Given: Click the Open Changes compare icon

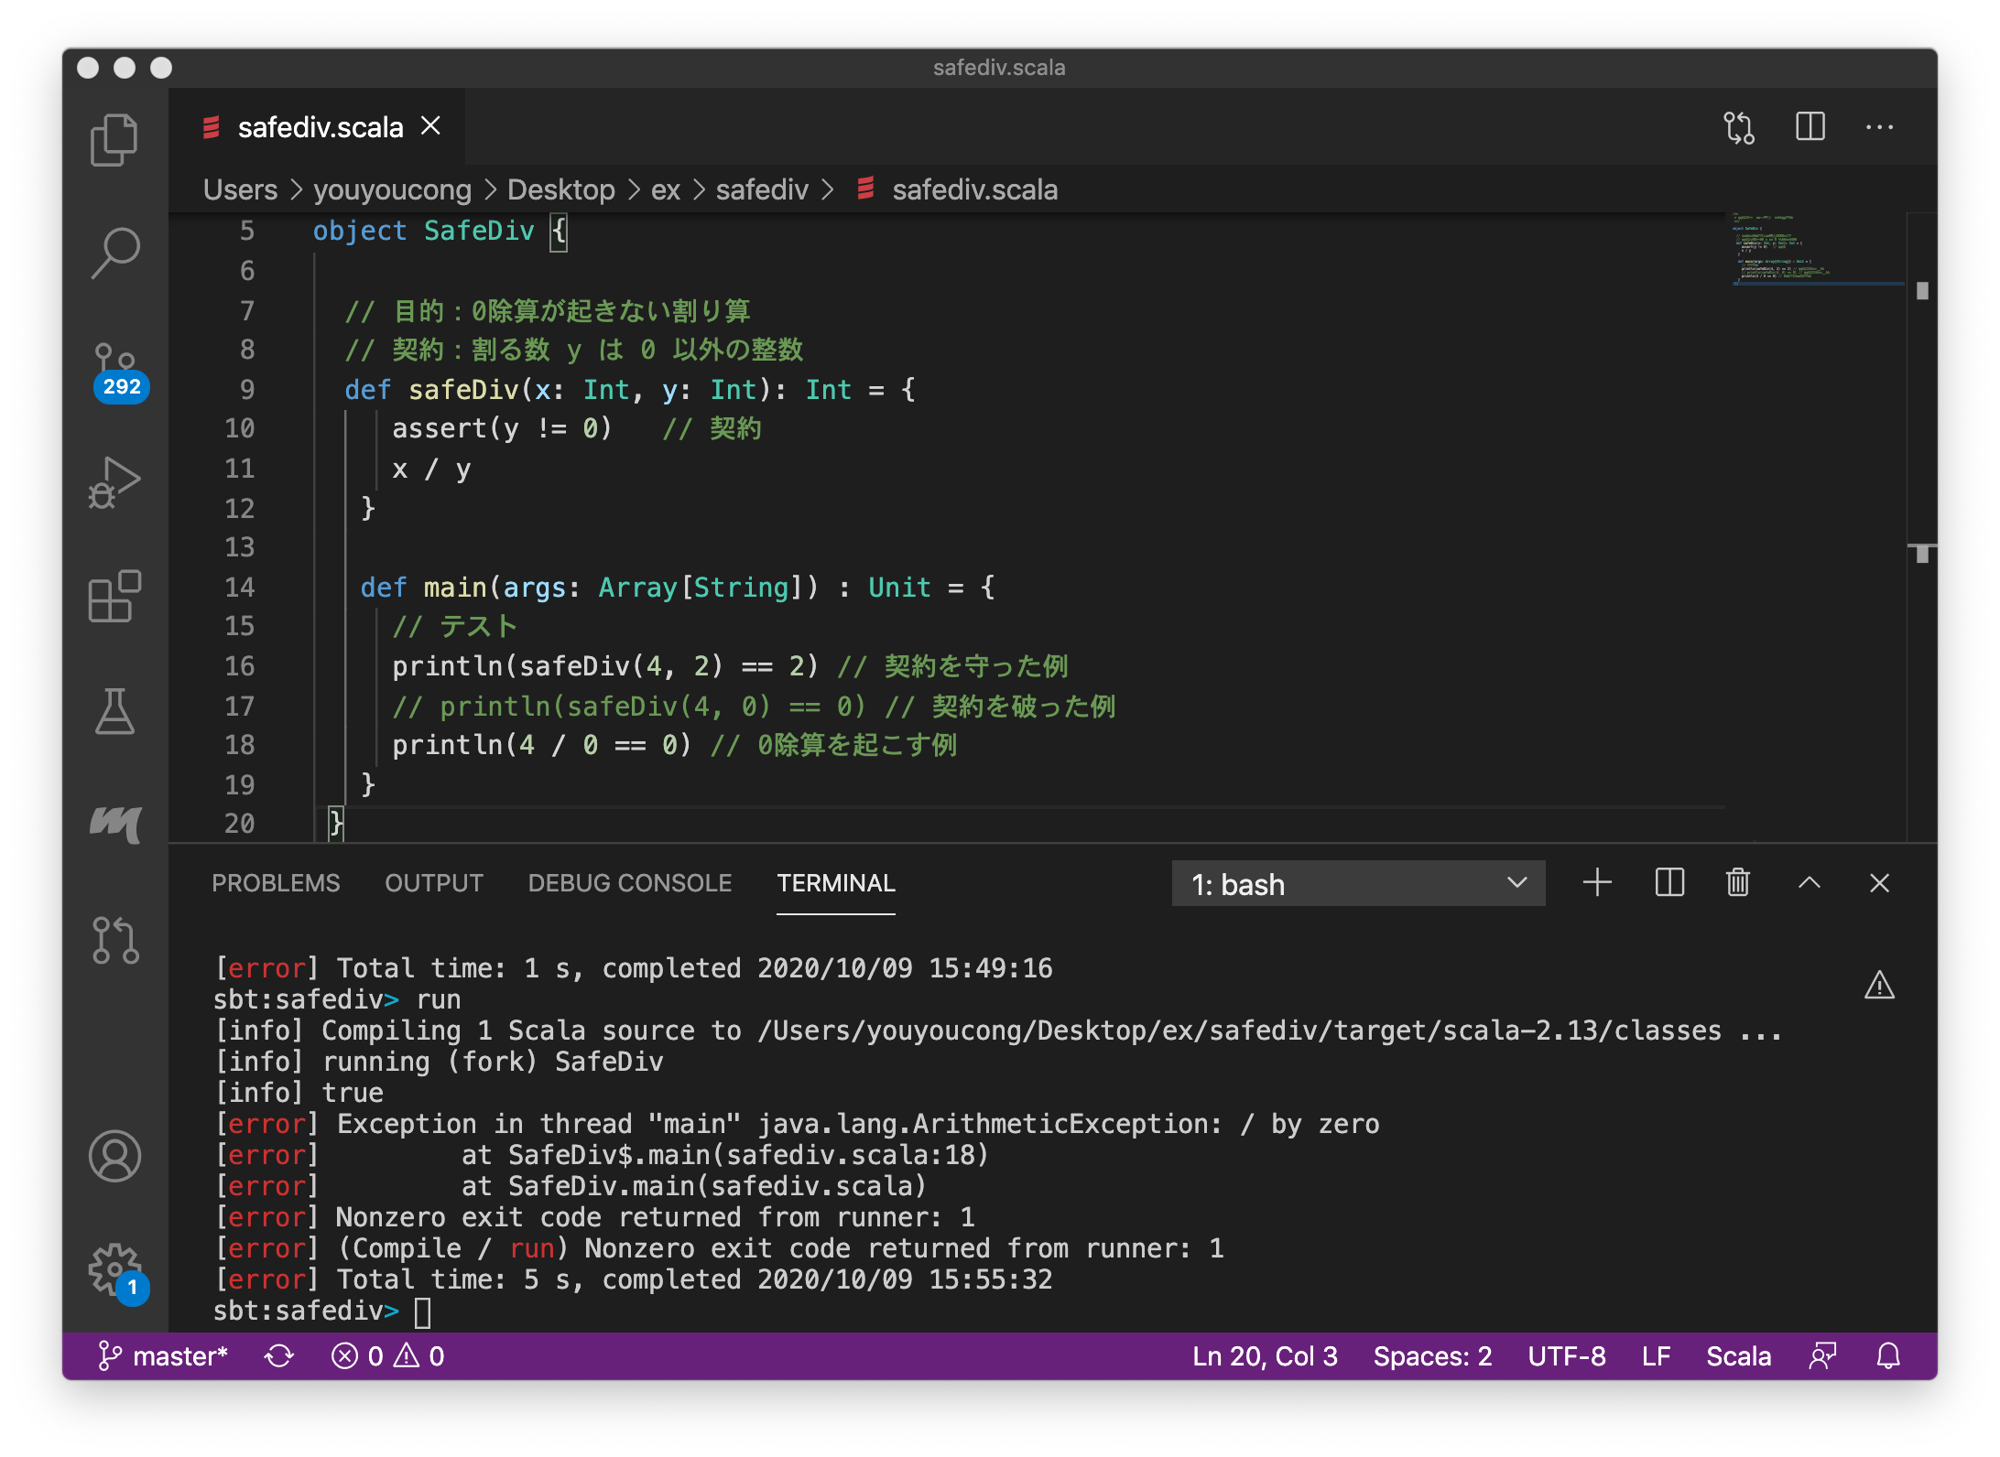Looking at the screenshot, I should coord(1739,127).
